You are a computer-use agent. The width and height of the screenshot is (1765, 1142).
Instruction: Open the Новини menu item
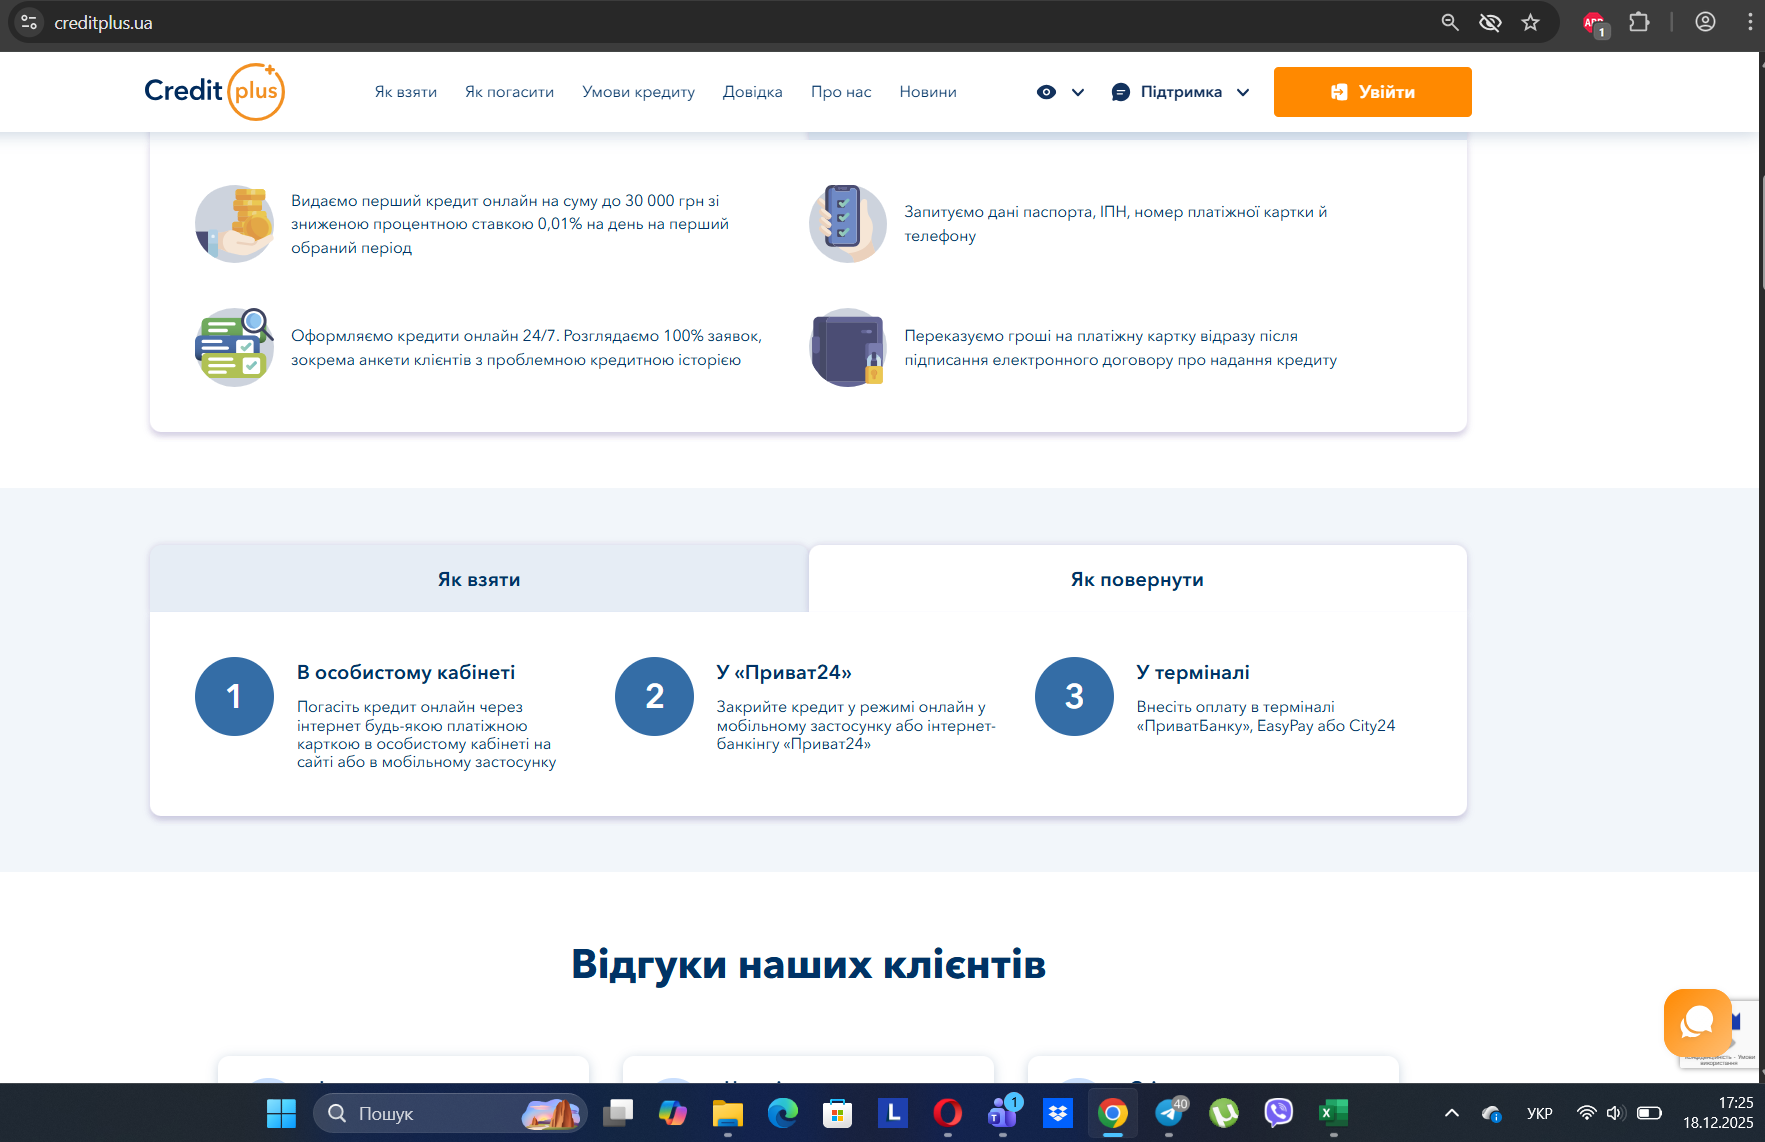[928, 92]
